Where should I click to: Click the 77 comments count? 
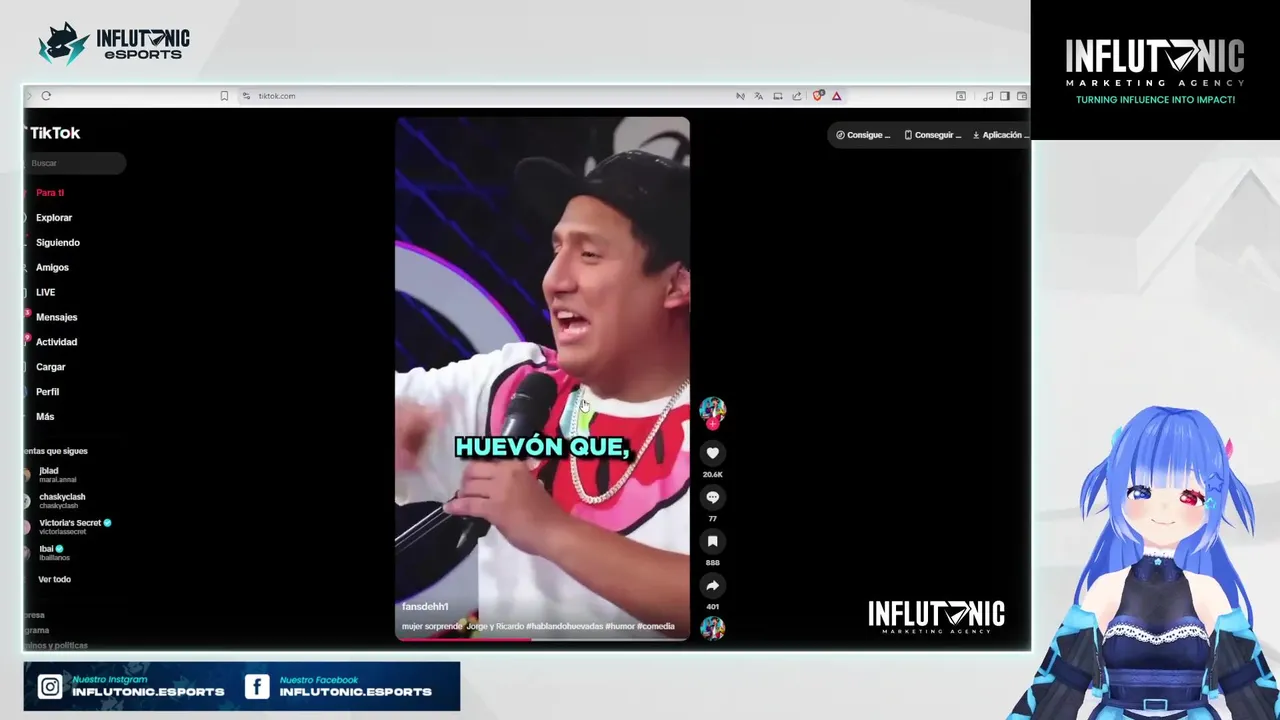click(x=712, y=519)
